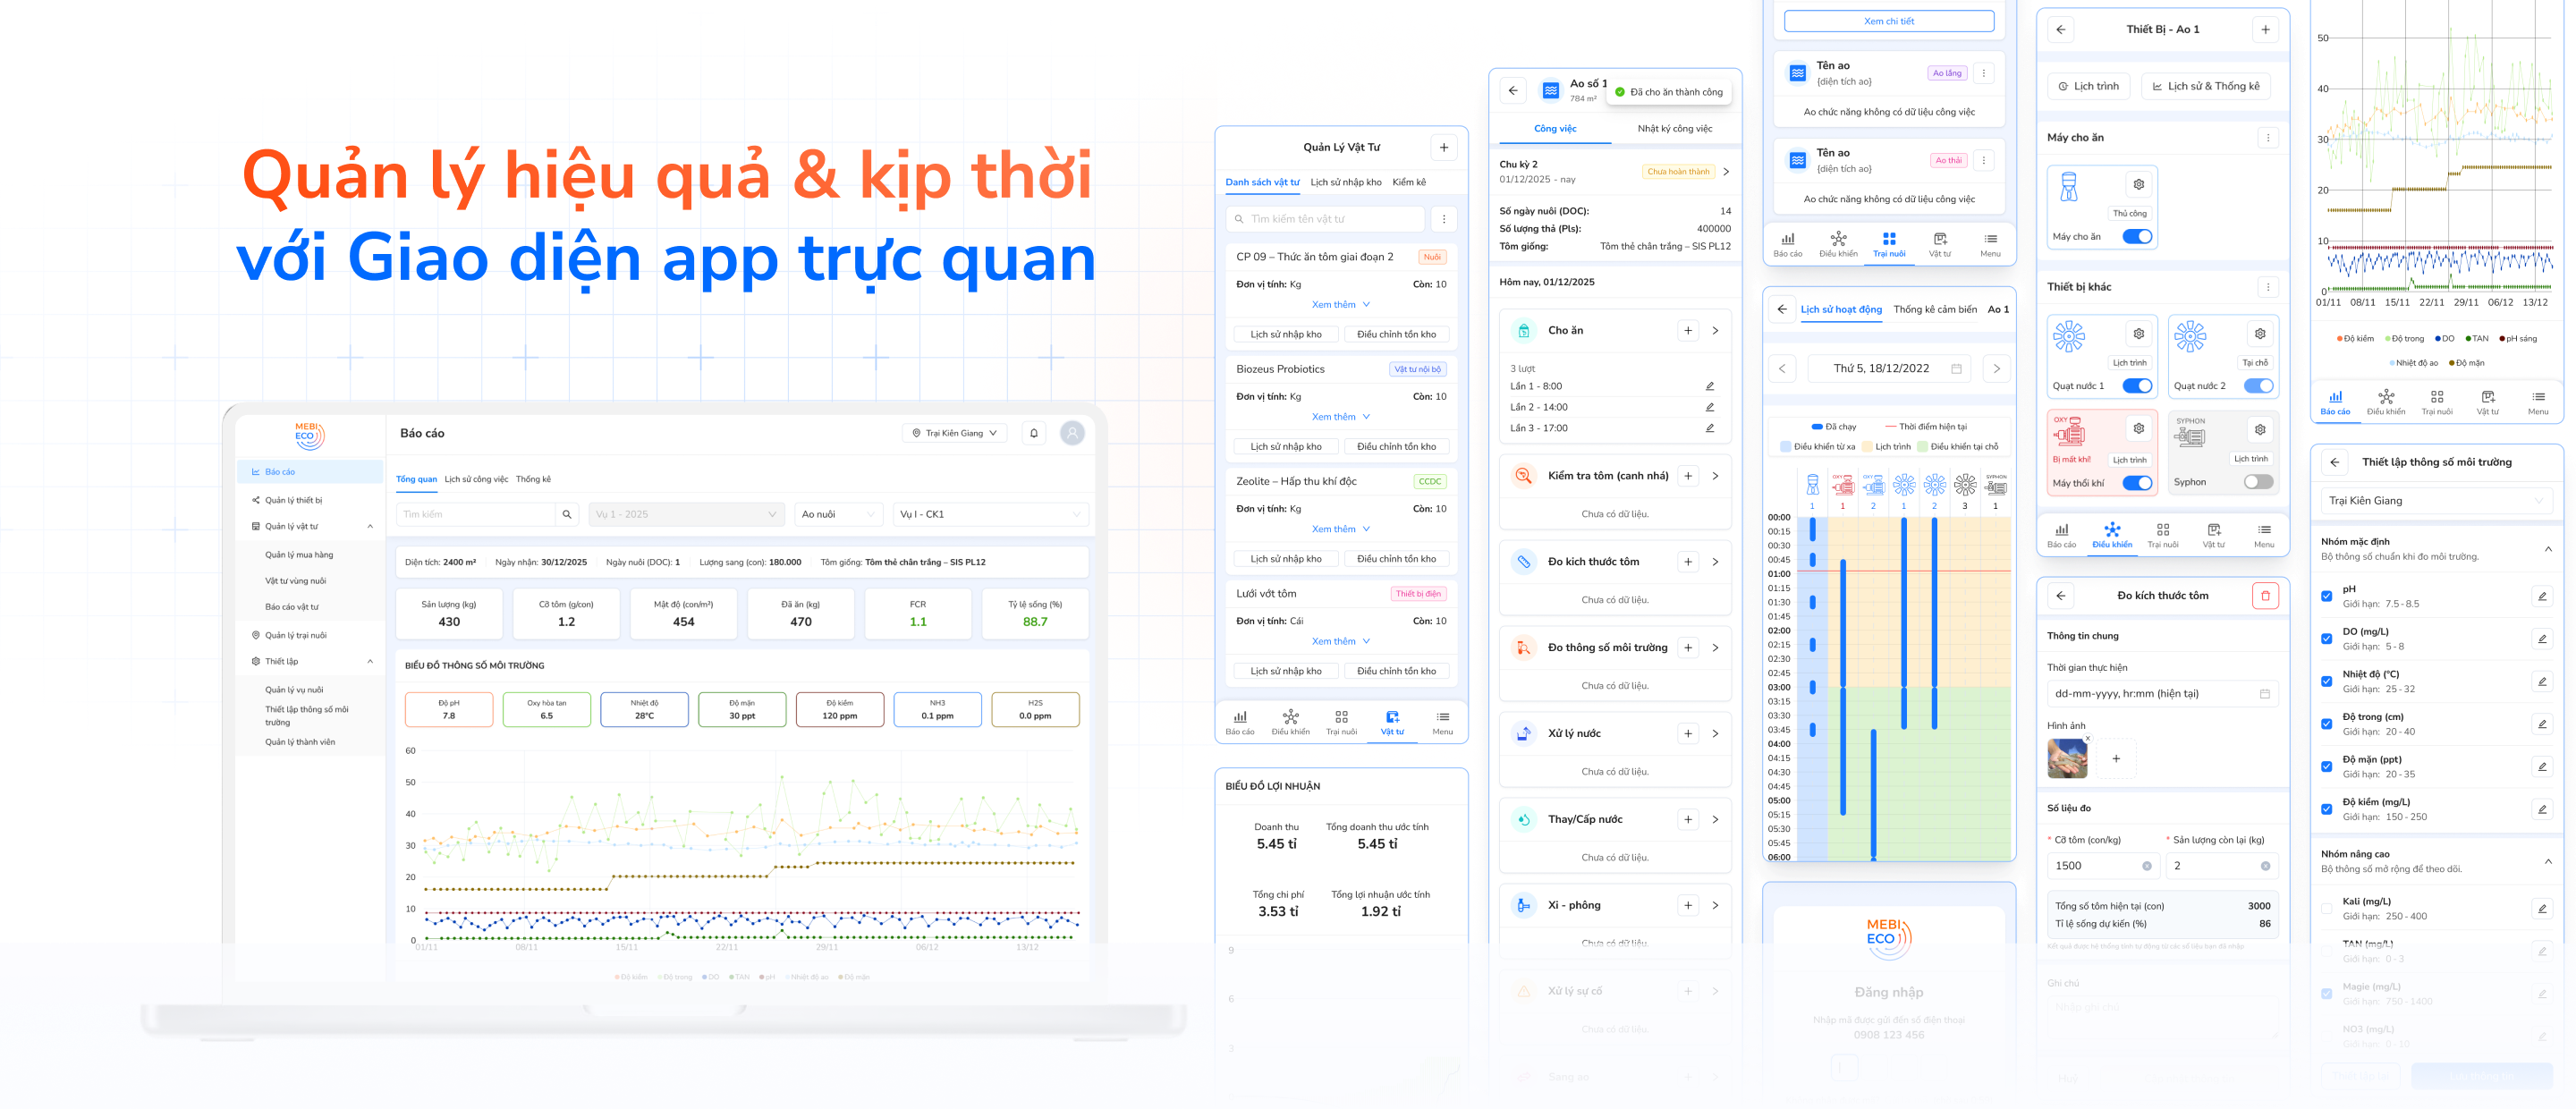2576x1109 pixels.
Task: Open the Trại Kiên Giang dropdown in report header
Action: point(955,433)
